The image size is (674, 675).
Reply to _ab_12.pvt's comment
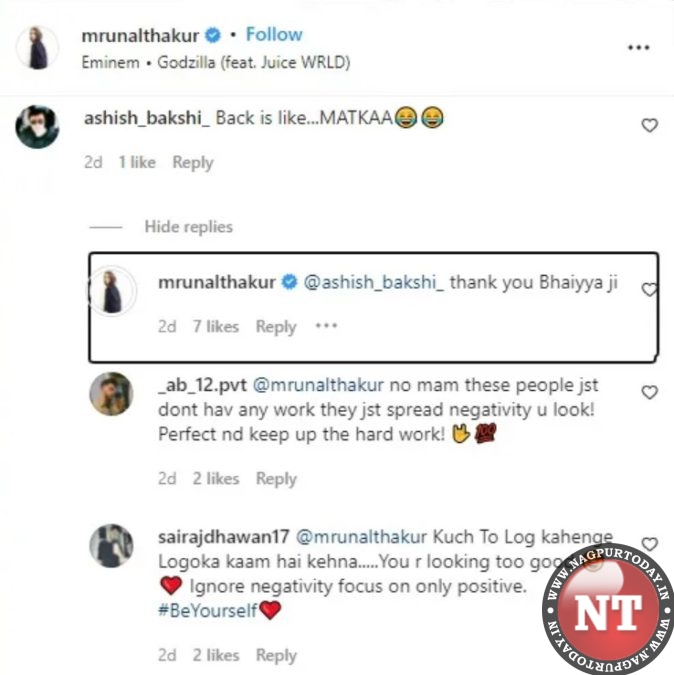coord(276,479)
